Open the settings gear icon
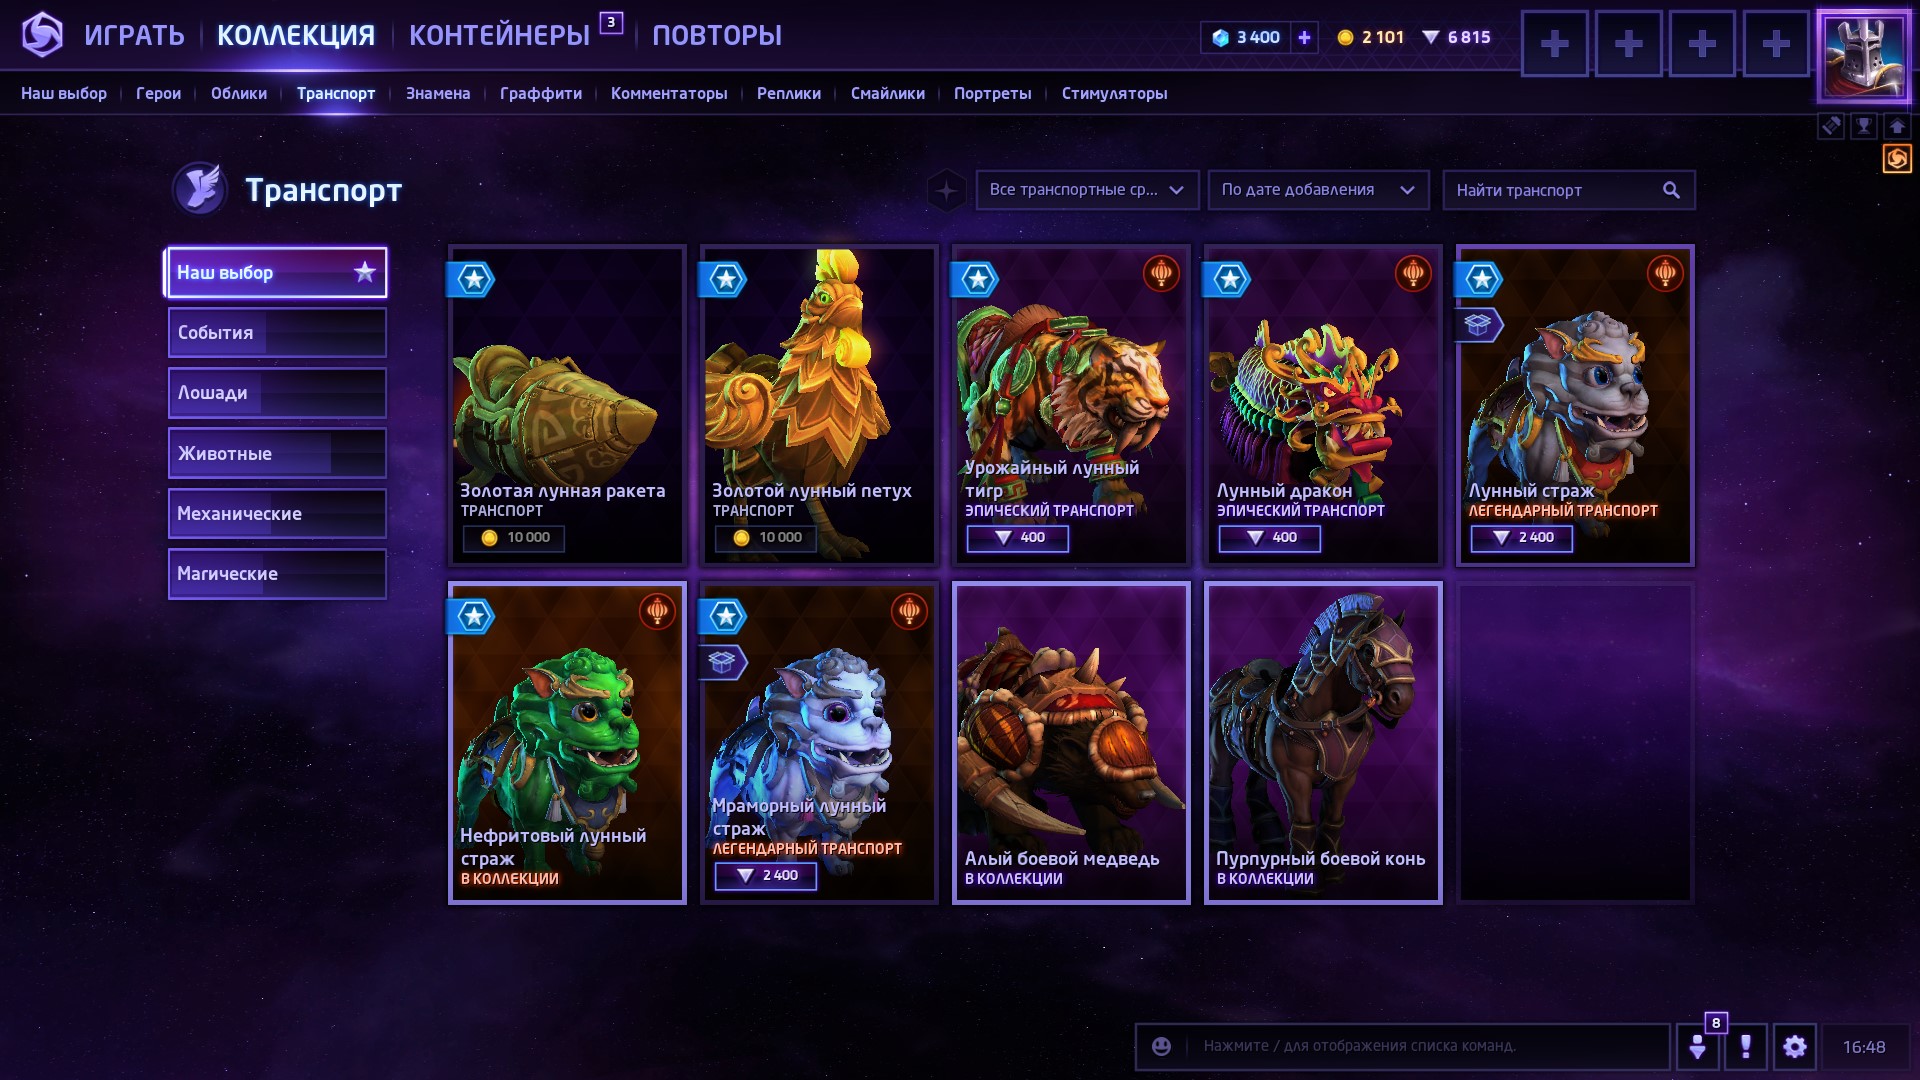 pos(1795,1047)
